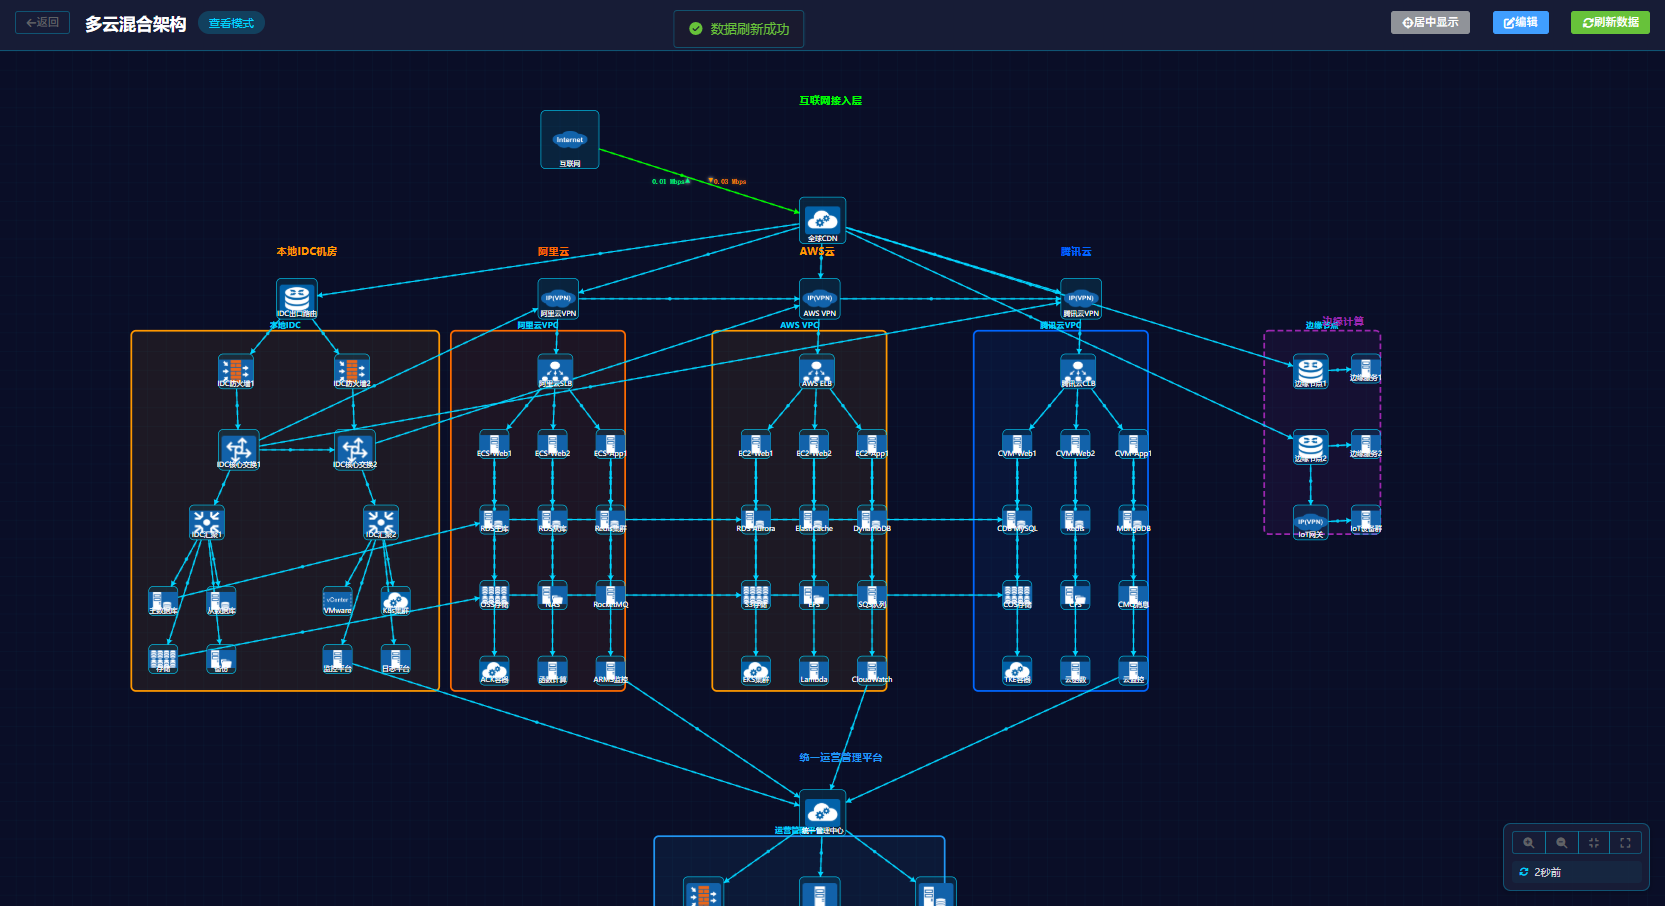Select the ECS-App1 server node
Viewport: 1665px width, 906px height.
pyautogui.click(x=610, y=444)
